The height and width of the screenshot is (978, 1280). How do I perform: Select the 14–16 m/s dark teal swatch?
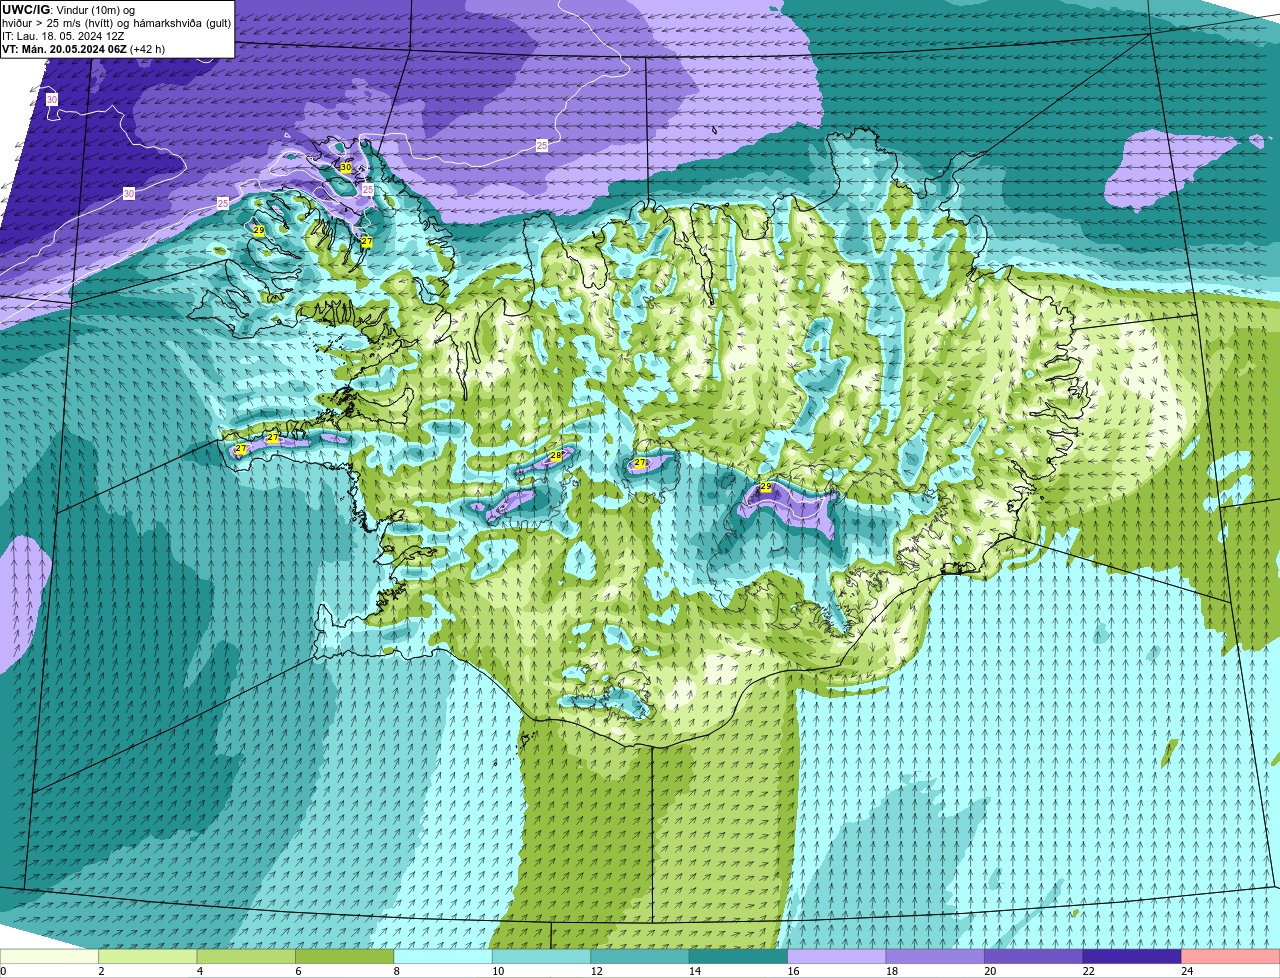pyautogui.click(x=739, y=956)
